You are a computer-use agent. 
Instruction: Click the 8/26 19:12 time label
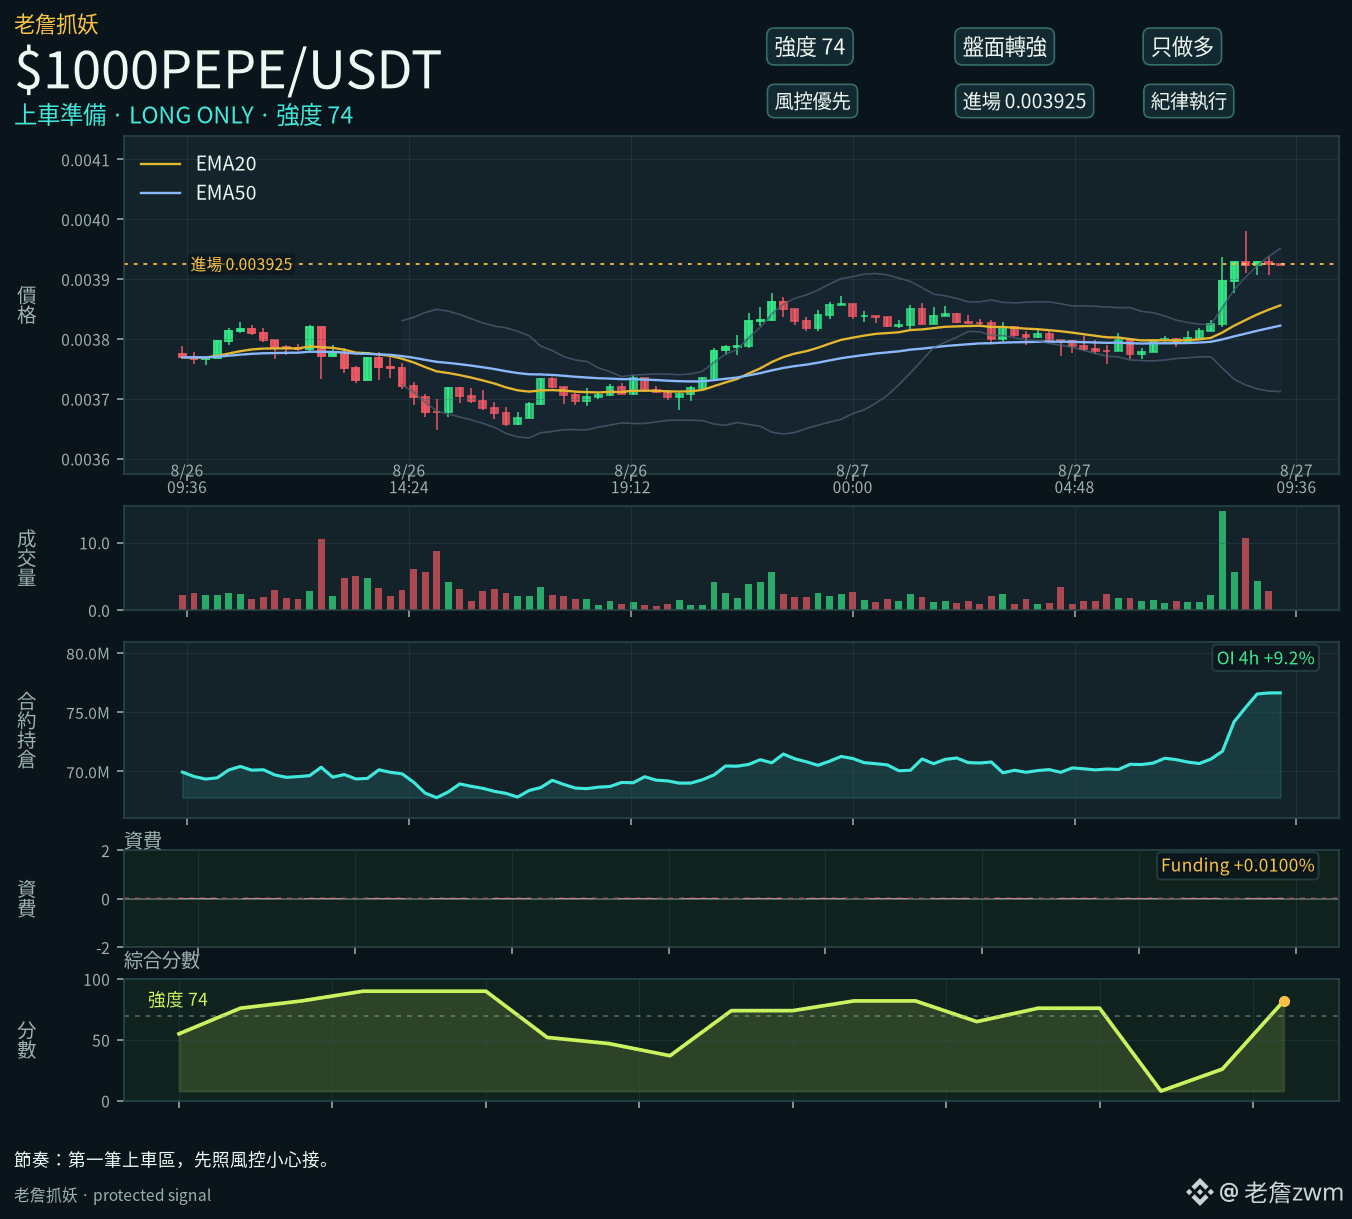coord(631,479)
